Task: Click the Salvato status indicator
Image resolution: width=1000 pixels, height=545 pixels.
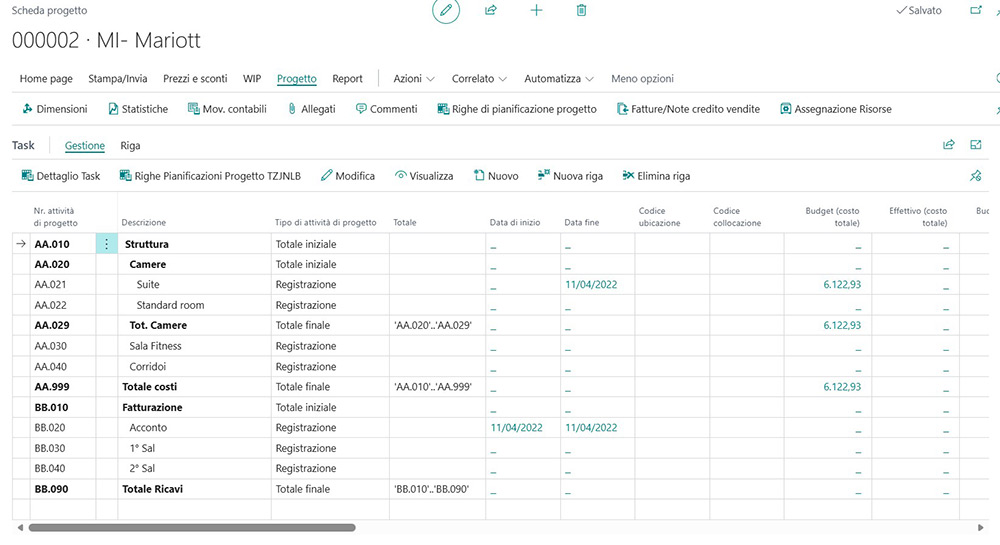Action: coord(919,10)
